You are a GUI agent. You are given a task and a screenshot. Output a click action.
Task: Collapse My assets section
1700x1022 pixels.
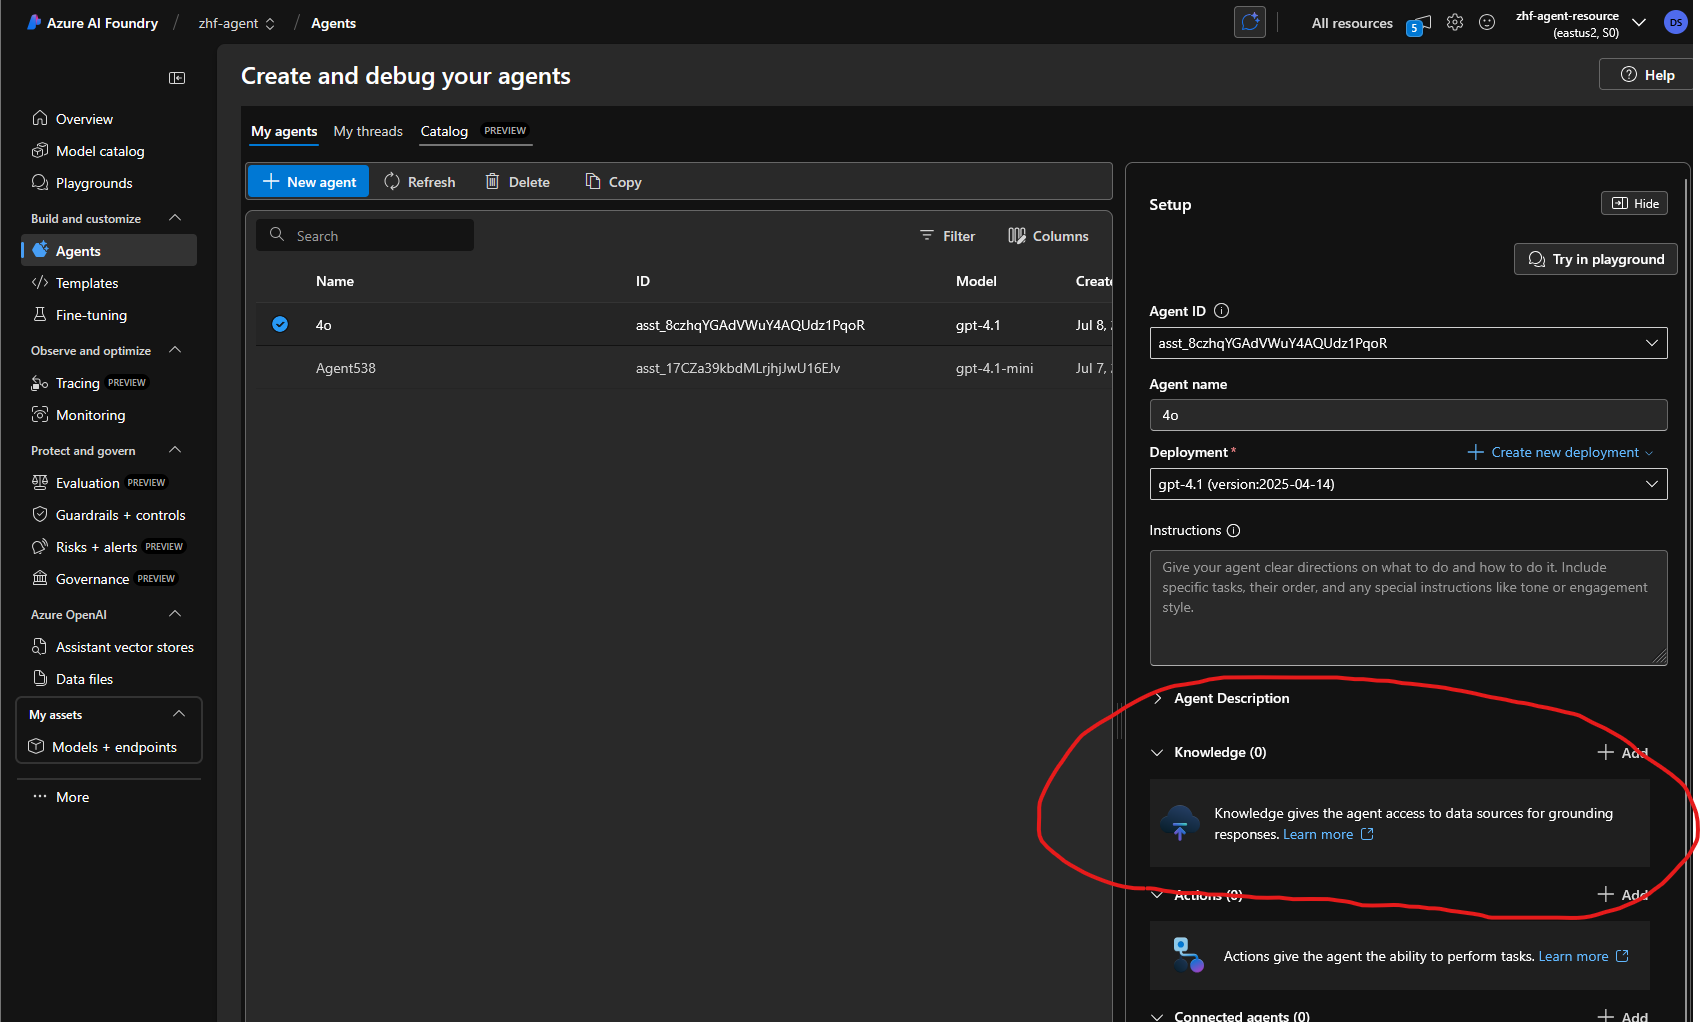click(179, 714)
